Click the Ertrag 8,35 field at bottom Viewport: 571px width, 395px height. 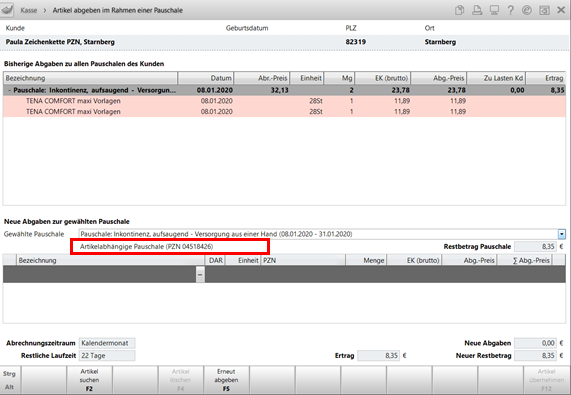379,355
